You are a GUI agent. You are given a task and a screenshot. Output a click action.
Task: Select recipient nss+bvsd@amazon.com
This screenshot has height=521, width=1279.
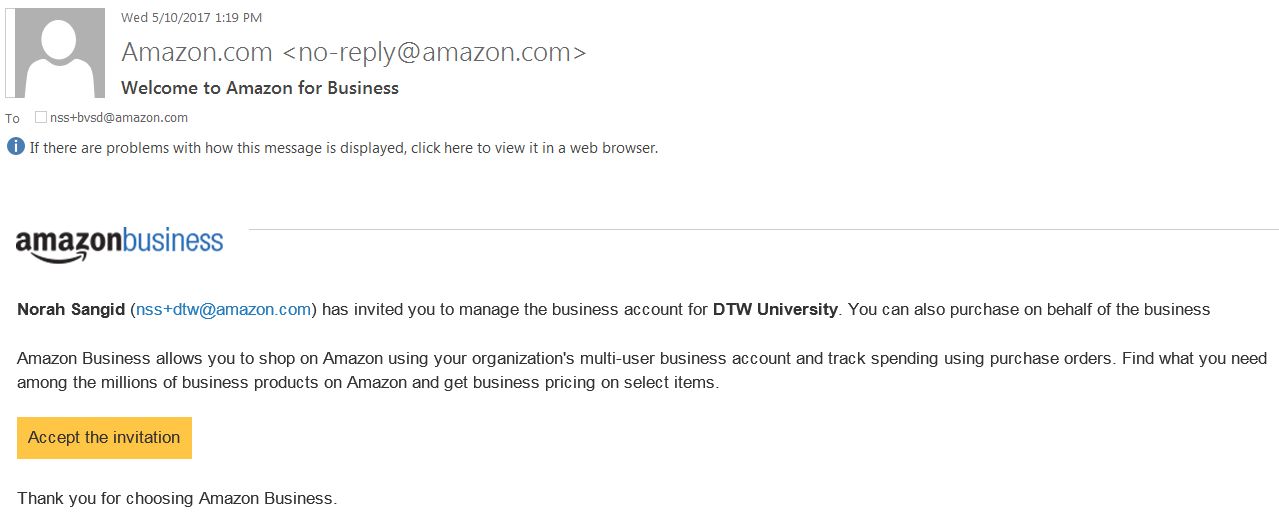119,118
